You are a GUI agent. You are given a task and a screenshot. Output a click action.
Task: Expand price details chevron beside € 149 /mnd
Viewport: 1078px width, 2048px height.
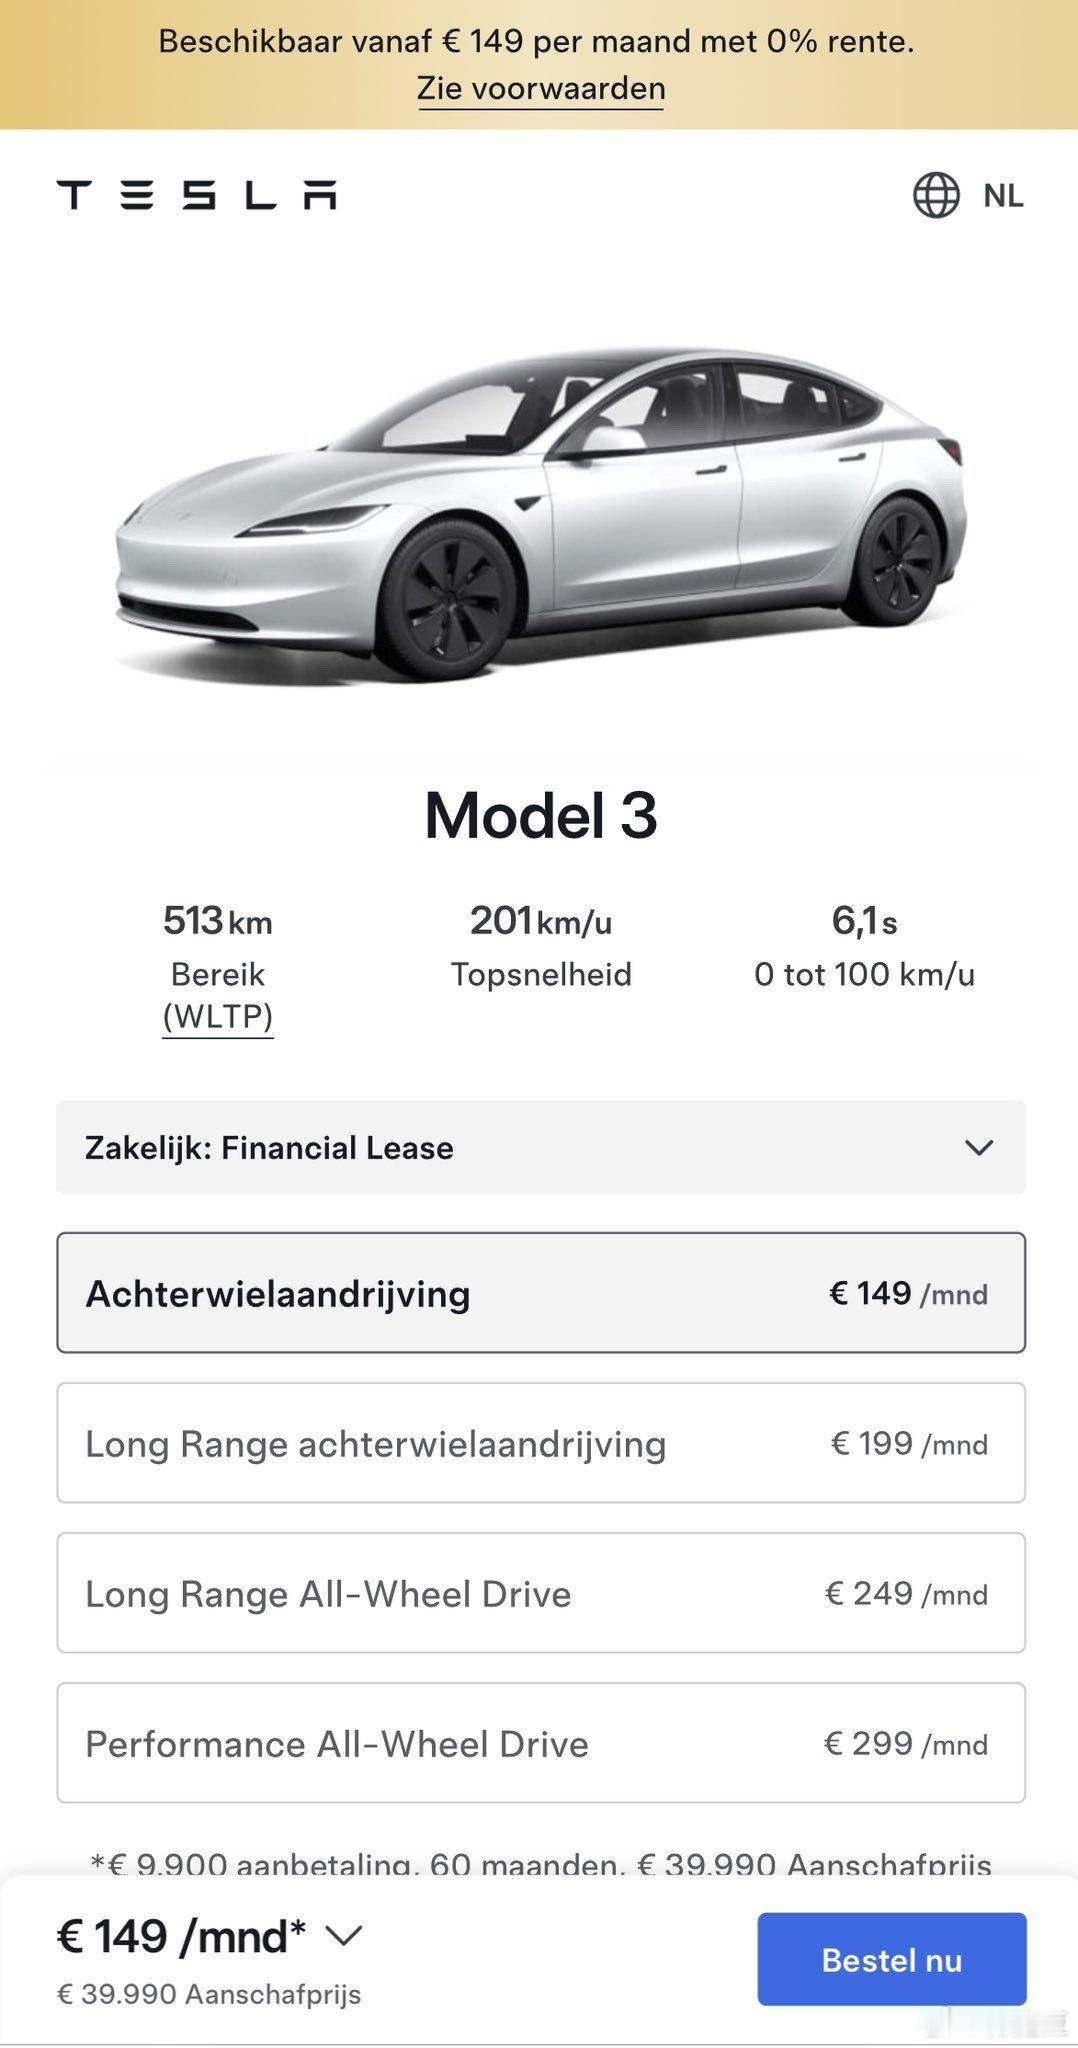[x=344, y=1937]
